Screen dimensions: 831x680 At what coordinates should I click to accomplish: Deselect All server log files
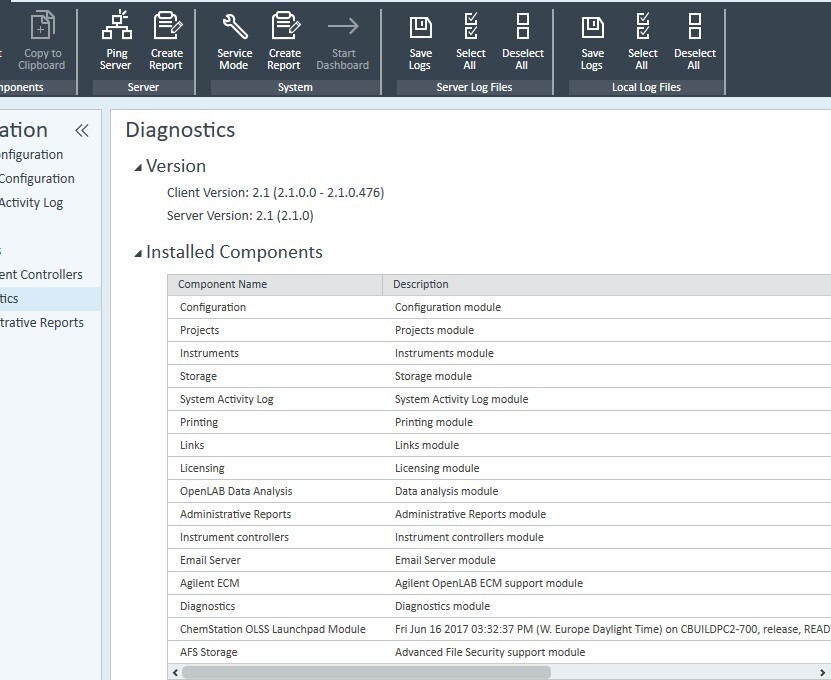point(523,42)
